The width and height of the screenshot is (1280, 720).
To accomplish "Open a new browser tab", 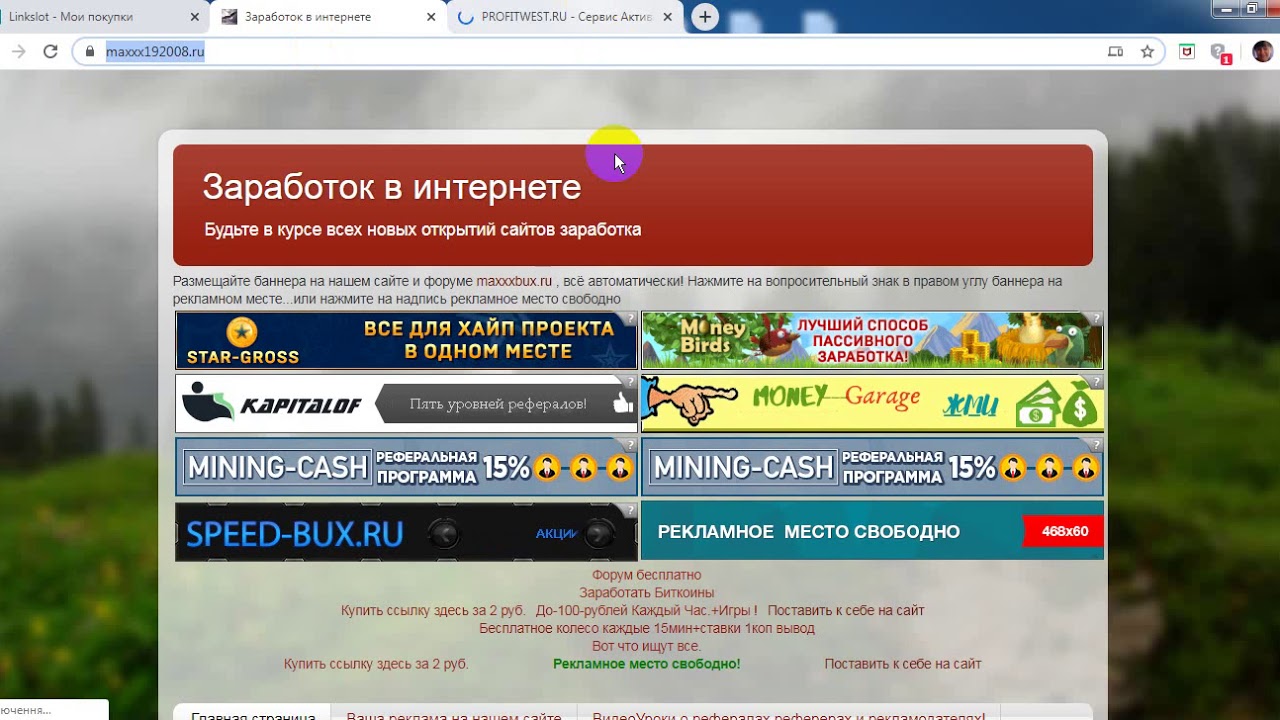I will [705, 17].
